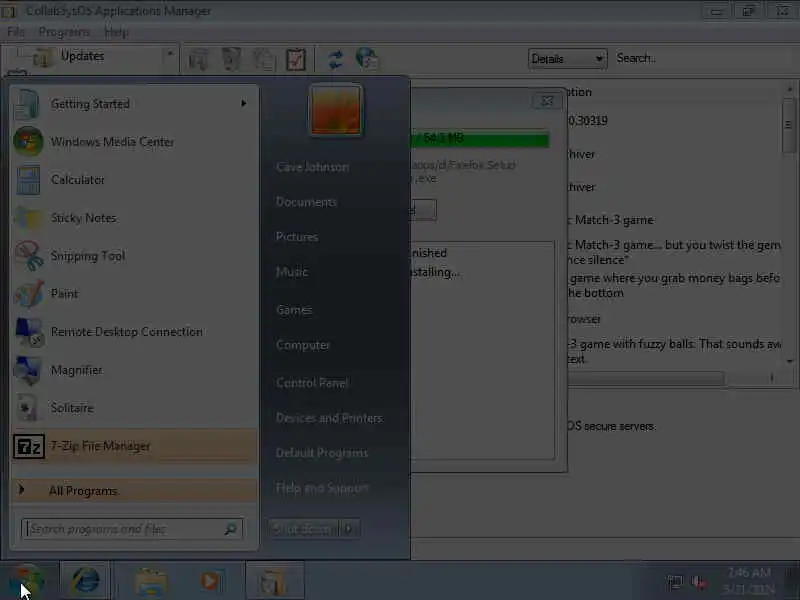Open Shut down options arrow

point(349,529)
